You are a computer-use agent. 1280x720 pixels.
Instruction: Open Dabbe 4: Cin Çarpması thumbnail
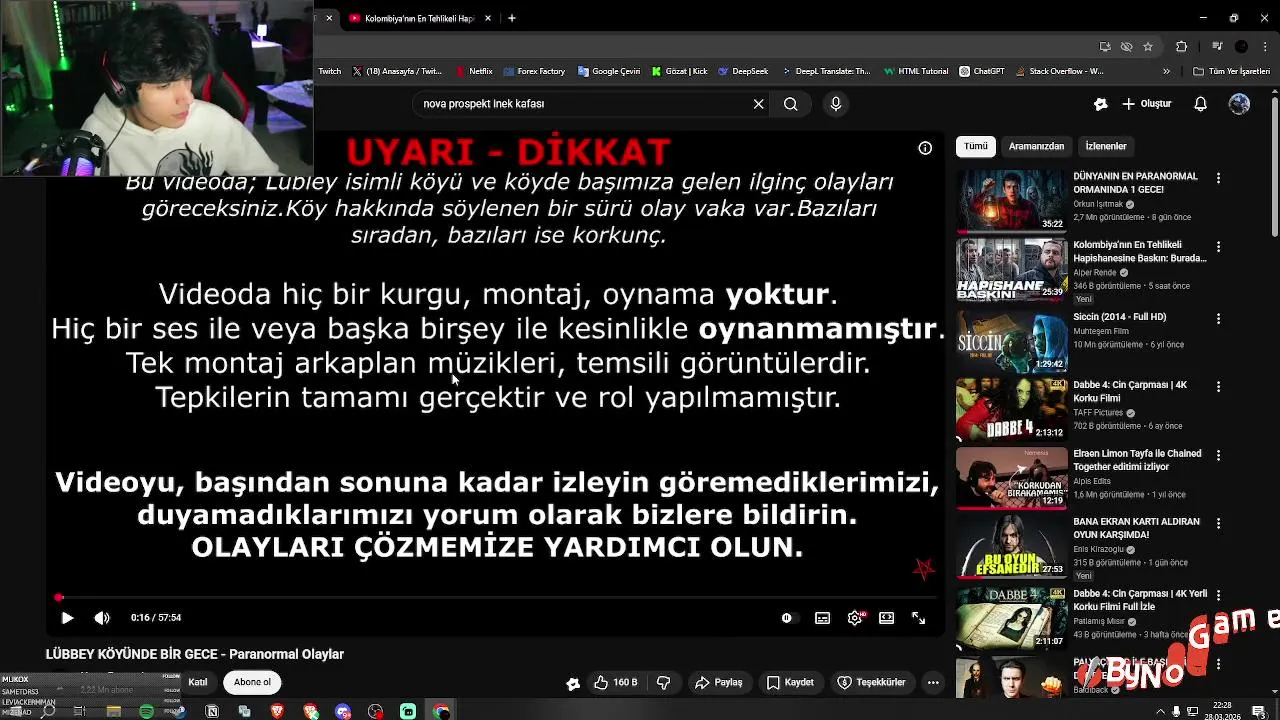pyautogui.click(x=1011, y=409)
